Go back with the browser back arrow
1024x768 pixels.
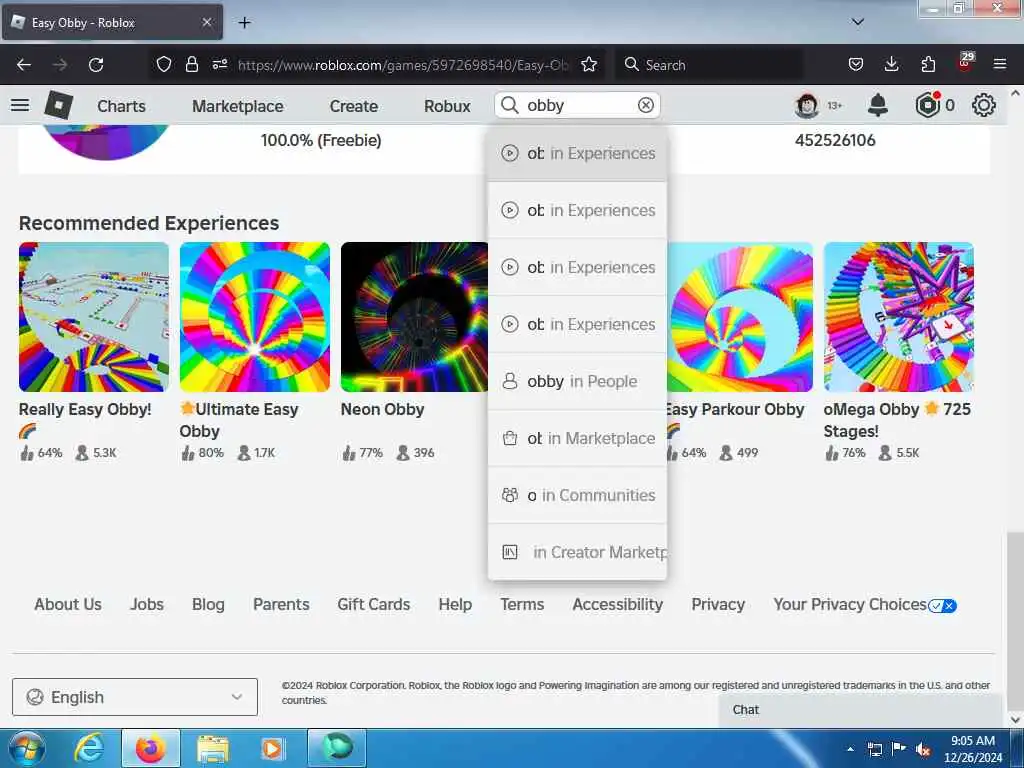pos(24,65)
